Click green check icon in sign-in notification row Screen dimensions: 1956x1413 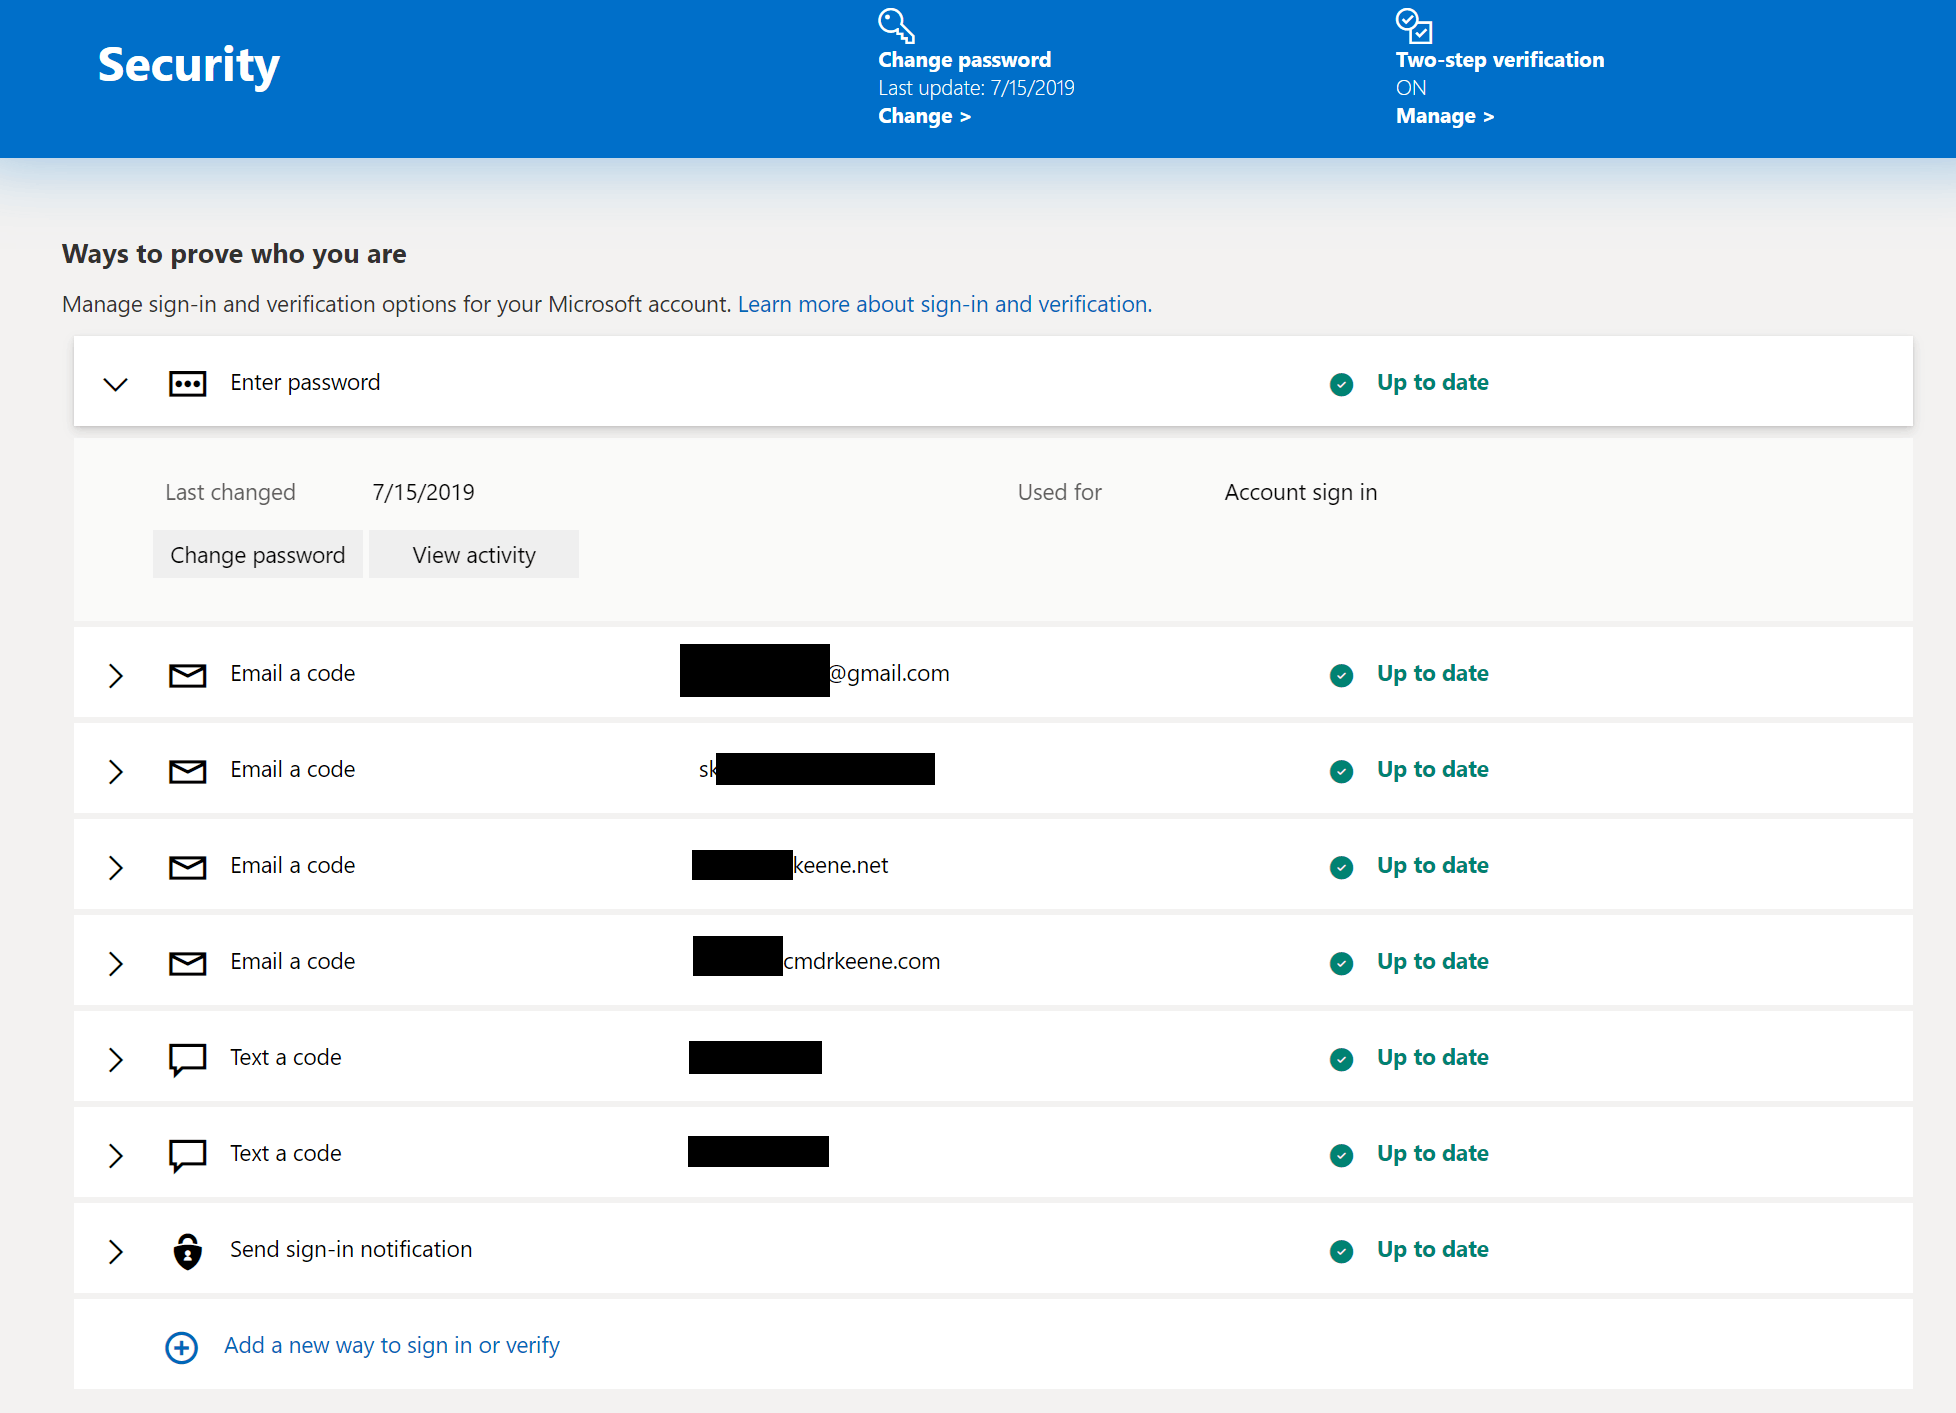pyautogui.click(x=1341, y=1251)
